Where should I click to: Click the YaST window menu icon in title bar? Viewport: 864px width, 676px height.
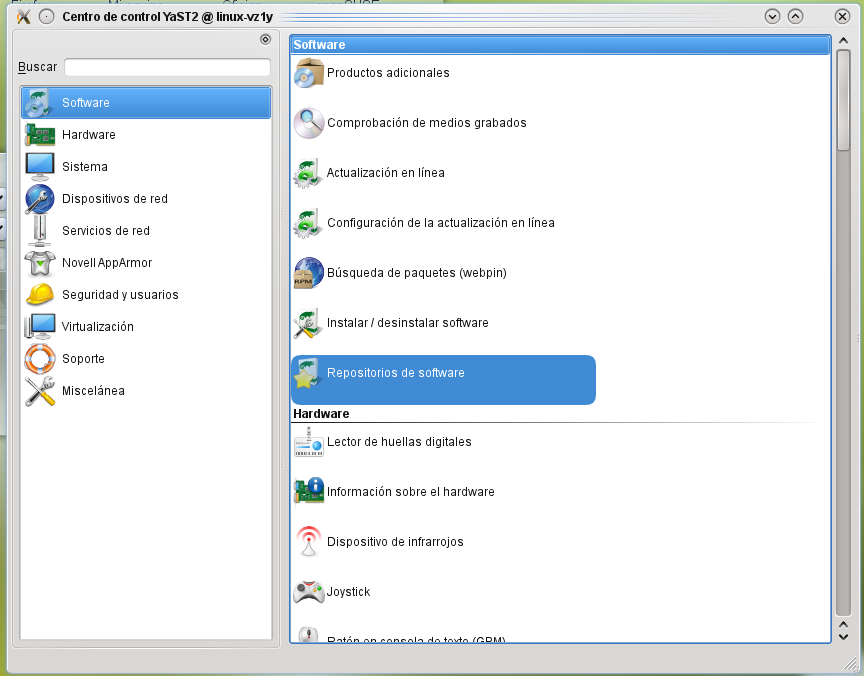(23, 17)
